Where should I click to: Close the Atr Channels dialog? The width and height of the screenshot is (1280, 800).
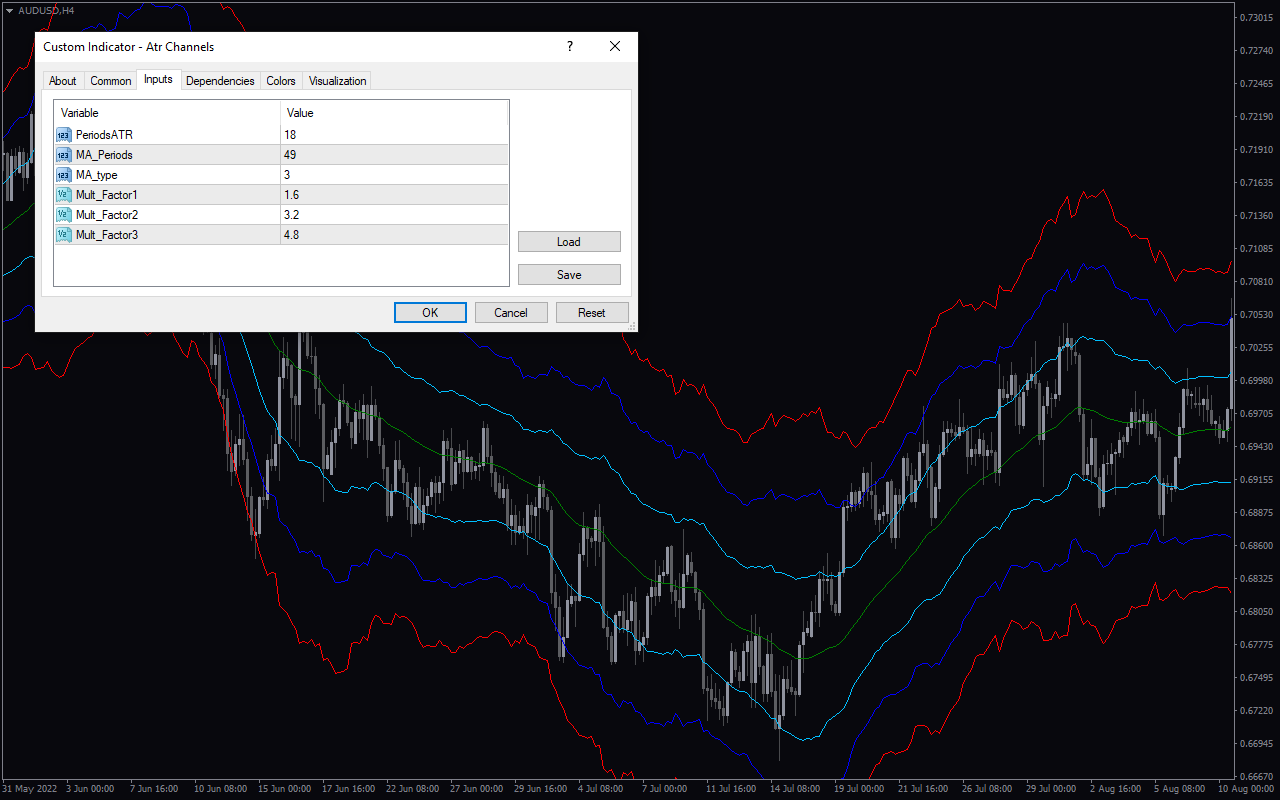(615, 46)
